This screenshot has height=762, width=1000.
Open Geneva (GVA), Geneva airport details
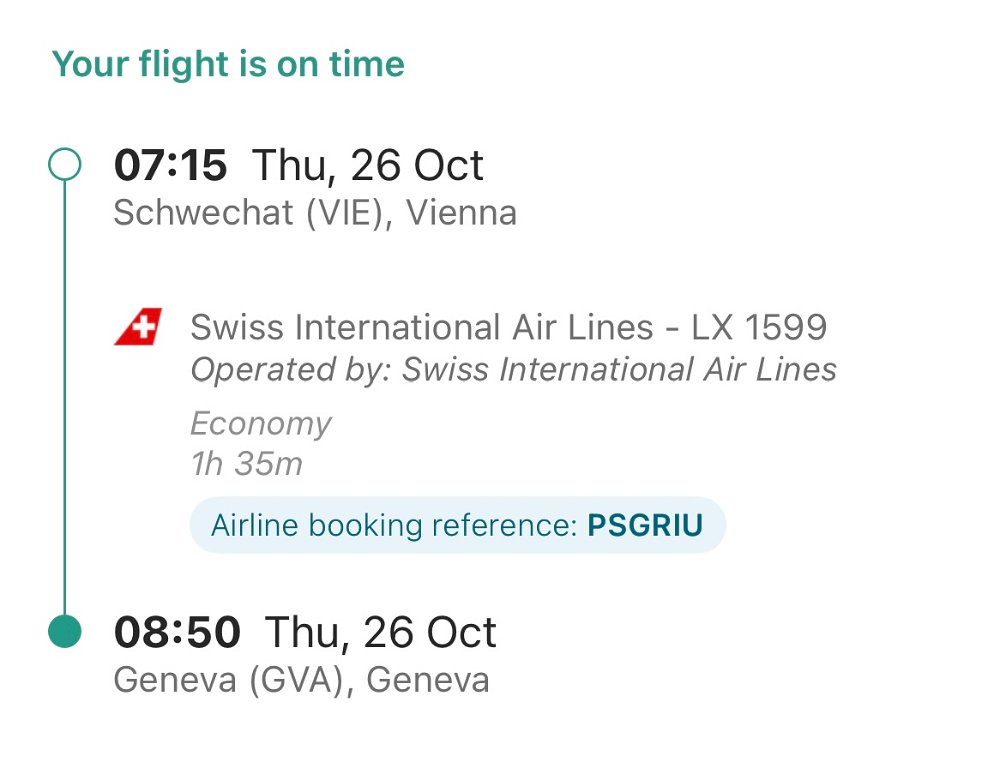coord(301,680)
